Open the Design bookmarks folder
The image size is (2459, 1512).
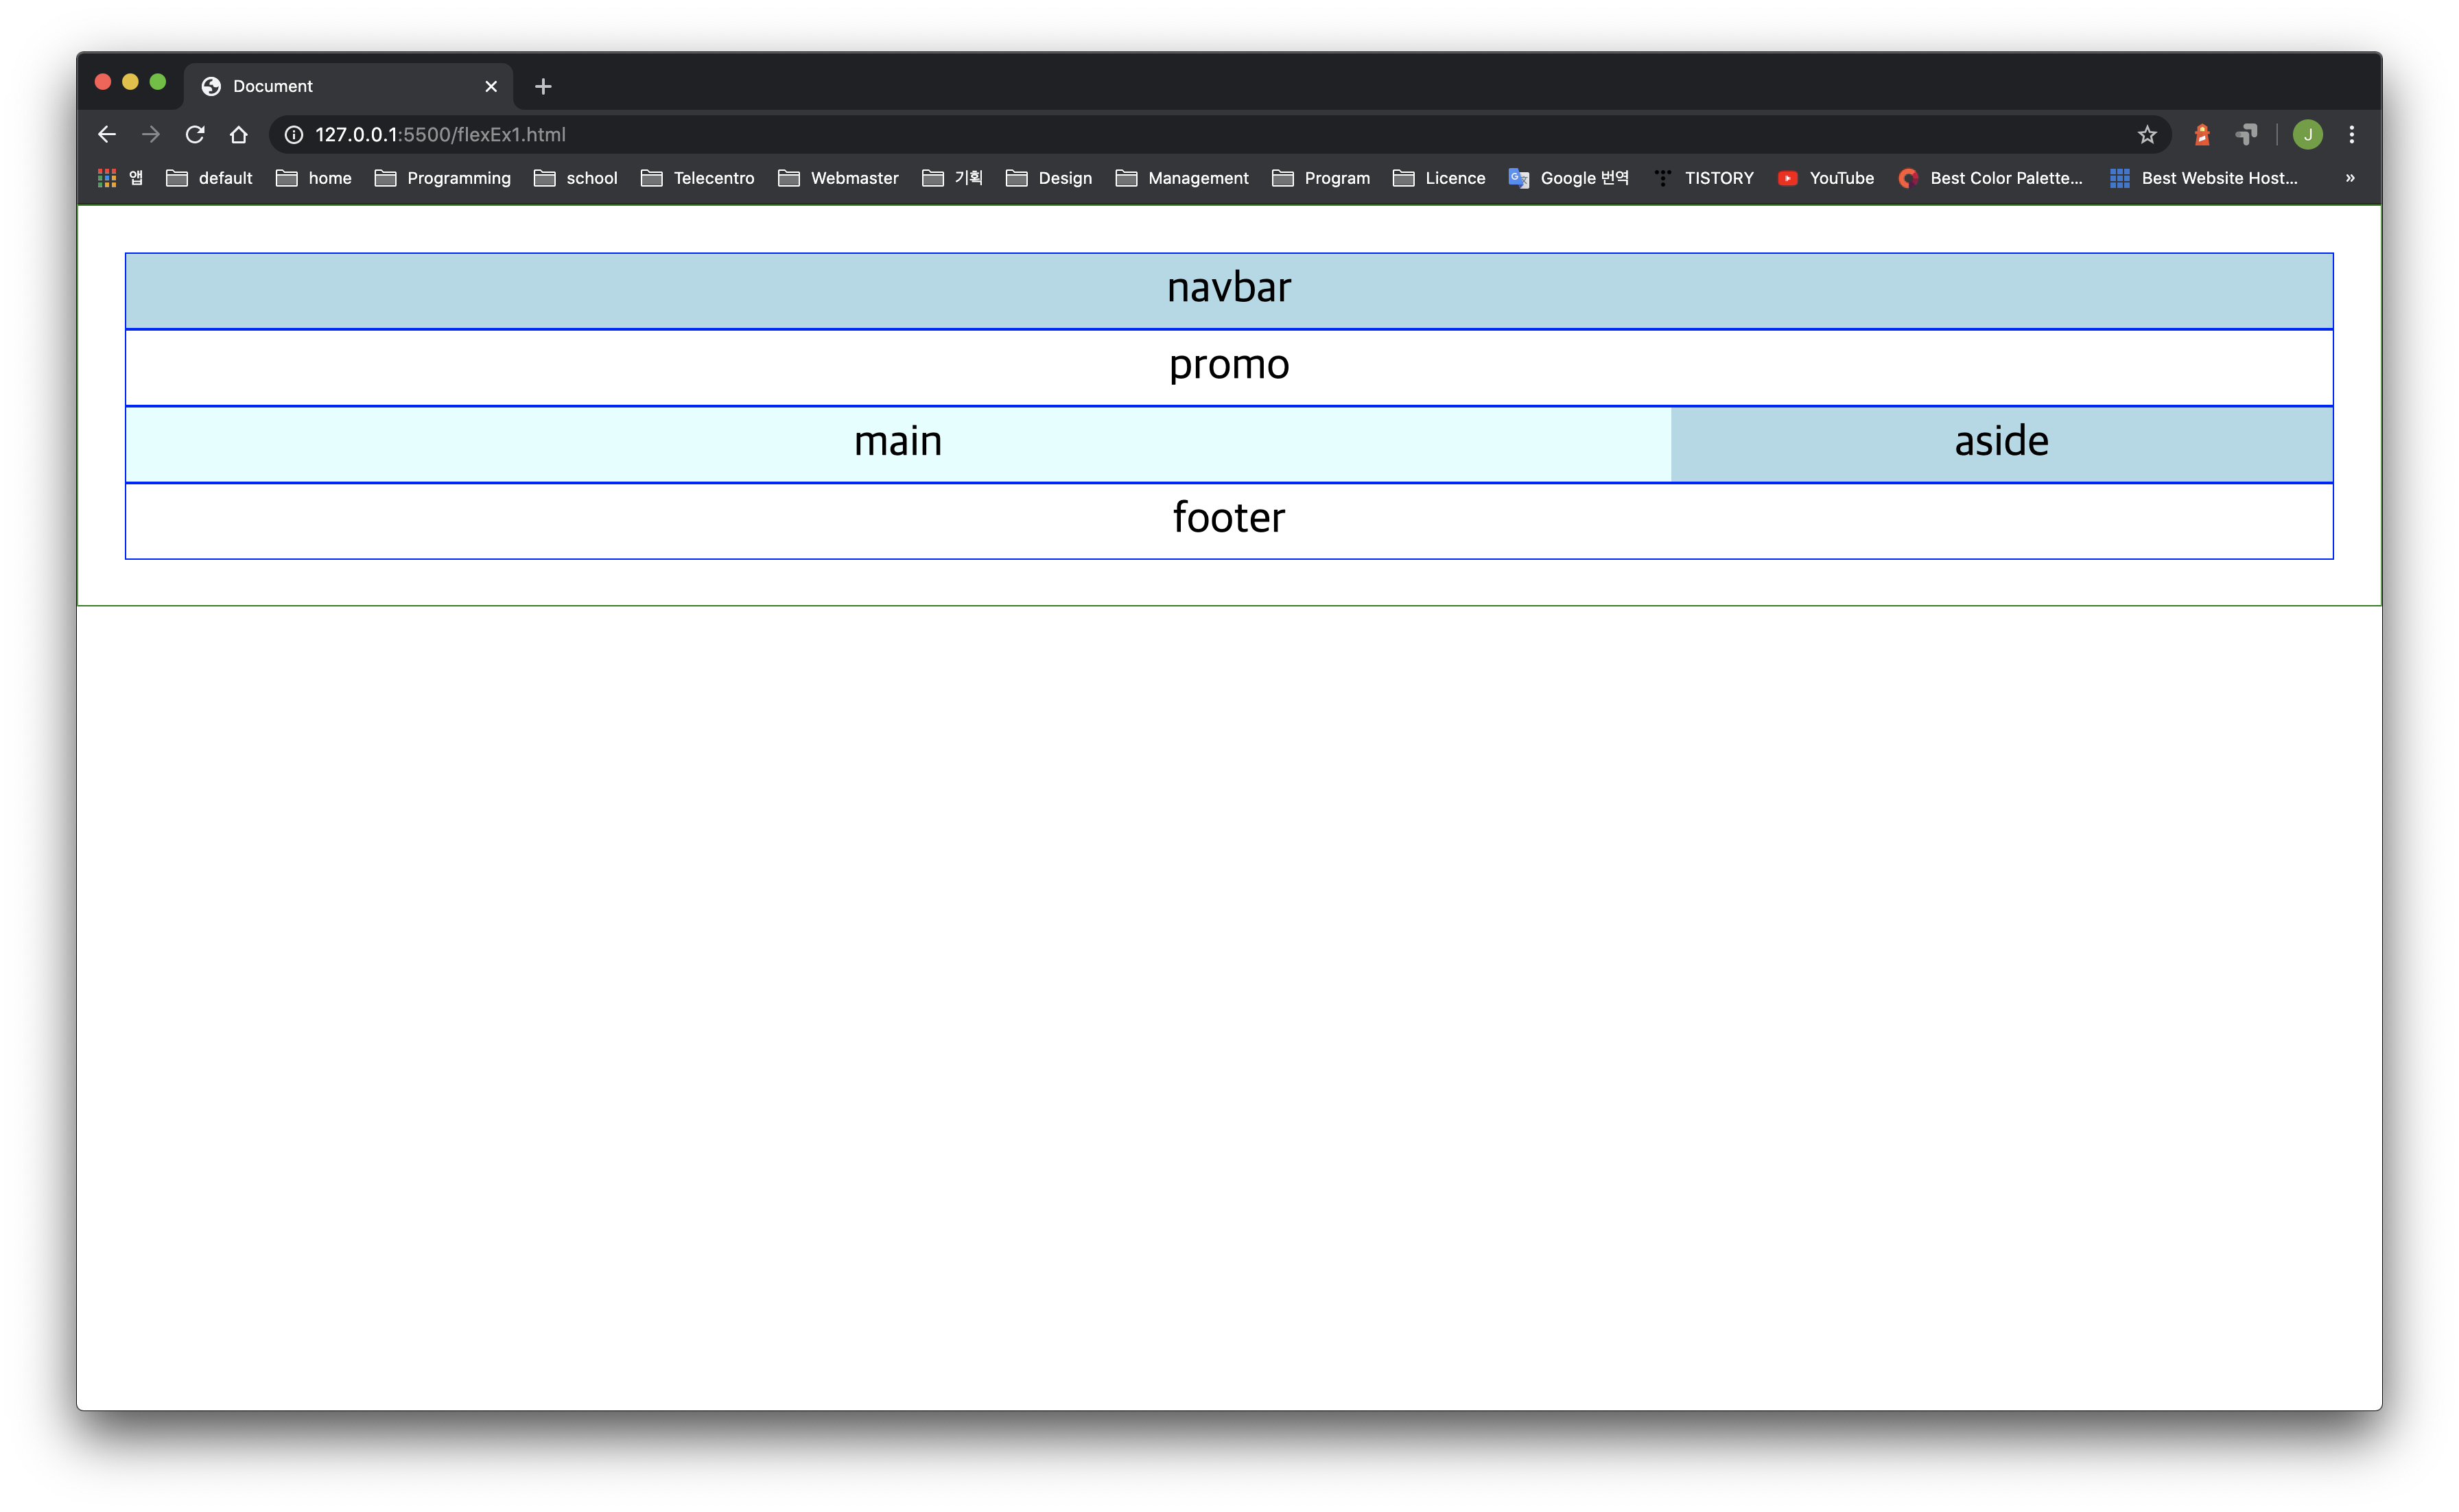pos(1049,178)
